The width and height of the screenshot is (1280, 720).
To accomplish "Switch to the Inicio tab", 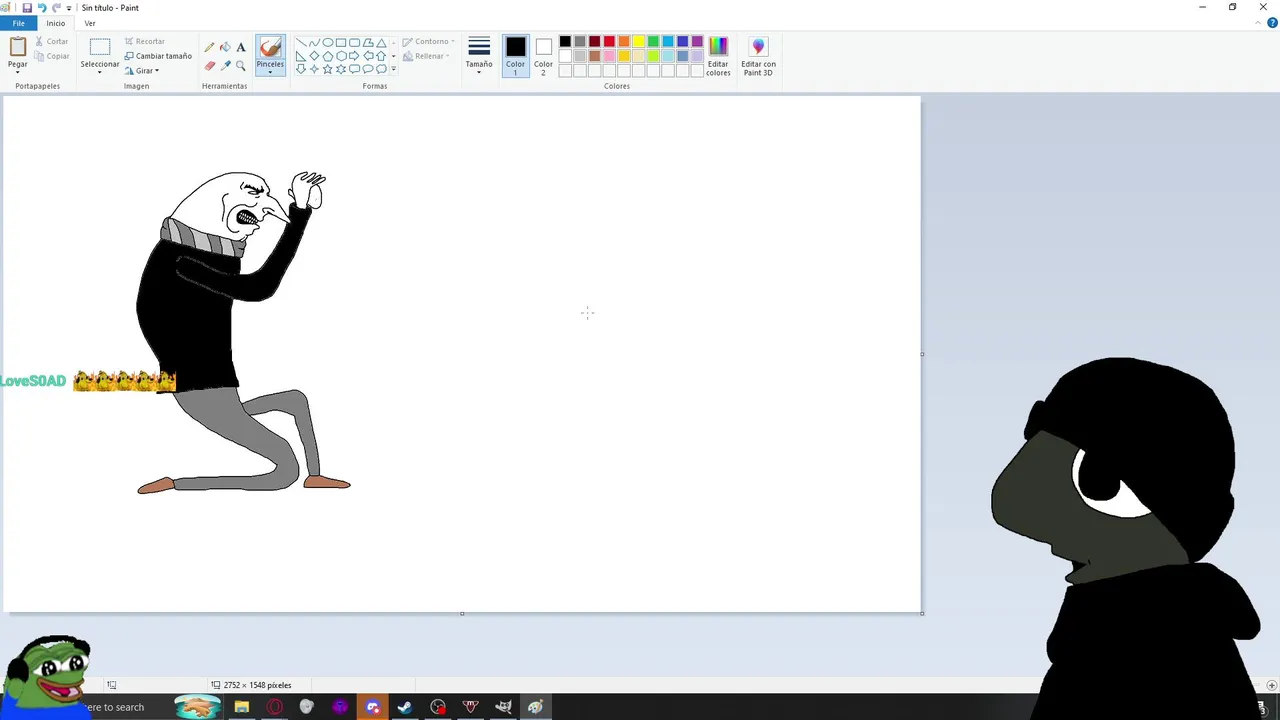I will (x=56, y=23).
